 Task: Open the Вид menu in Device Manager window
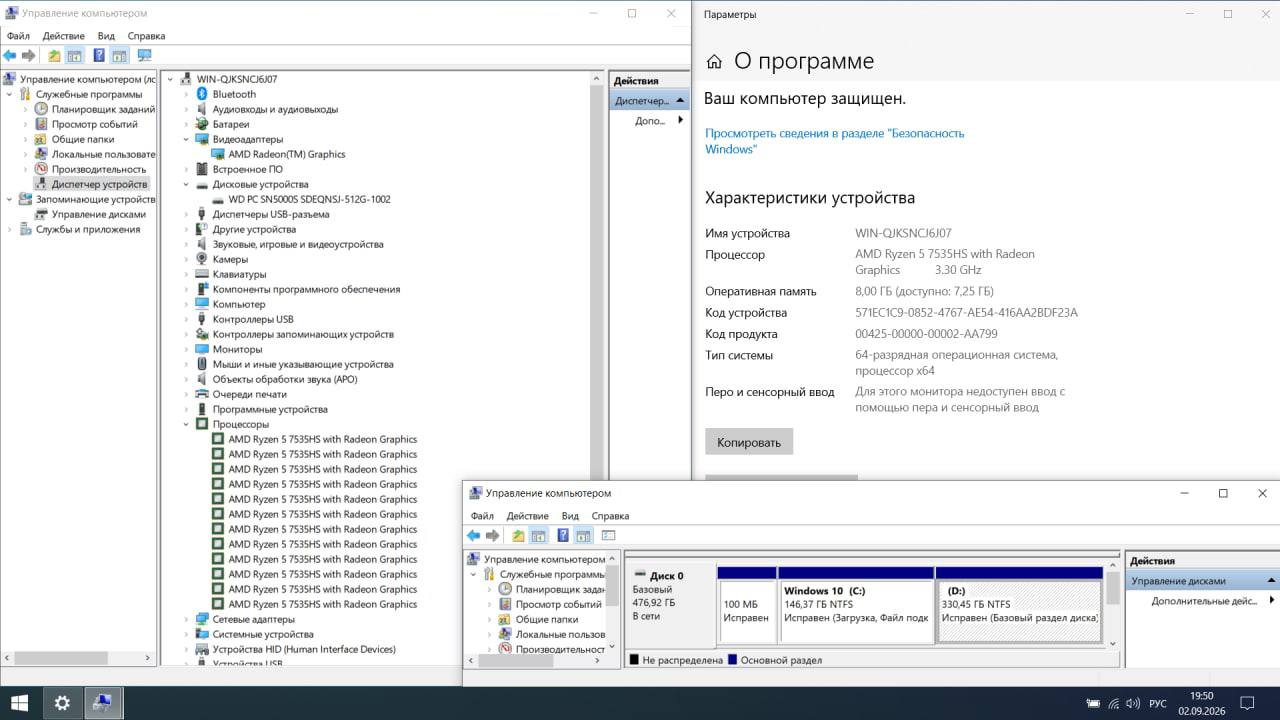pyautogui.click(x=106, y=36)
